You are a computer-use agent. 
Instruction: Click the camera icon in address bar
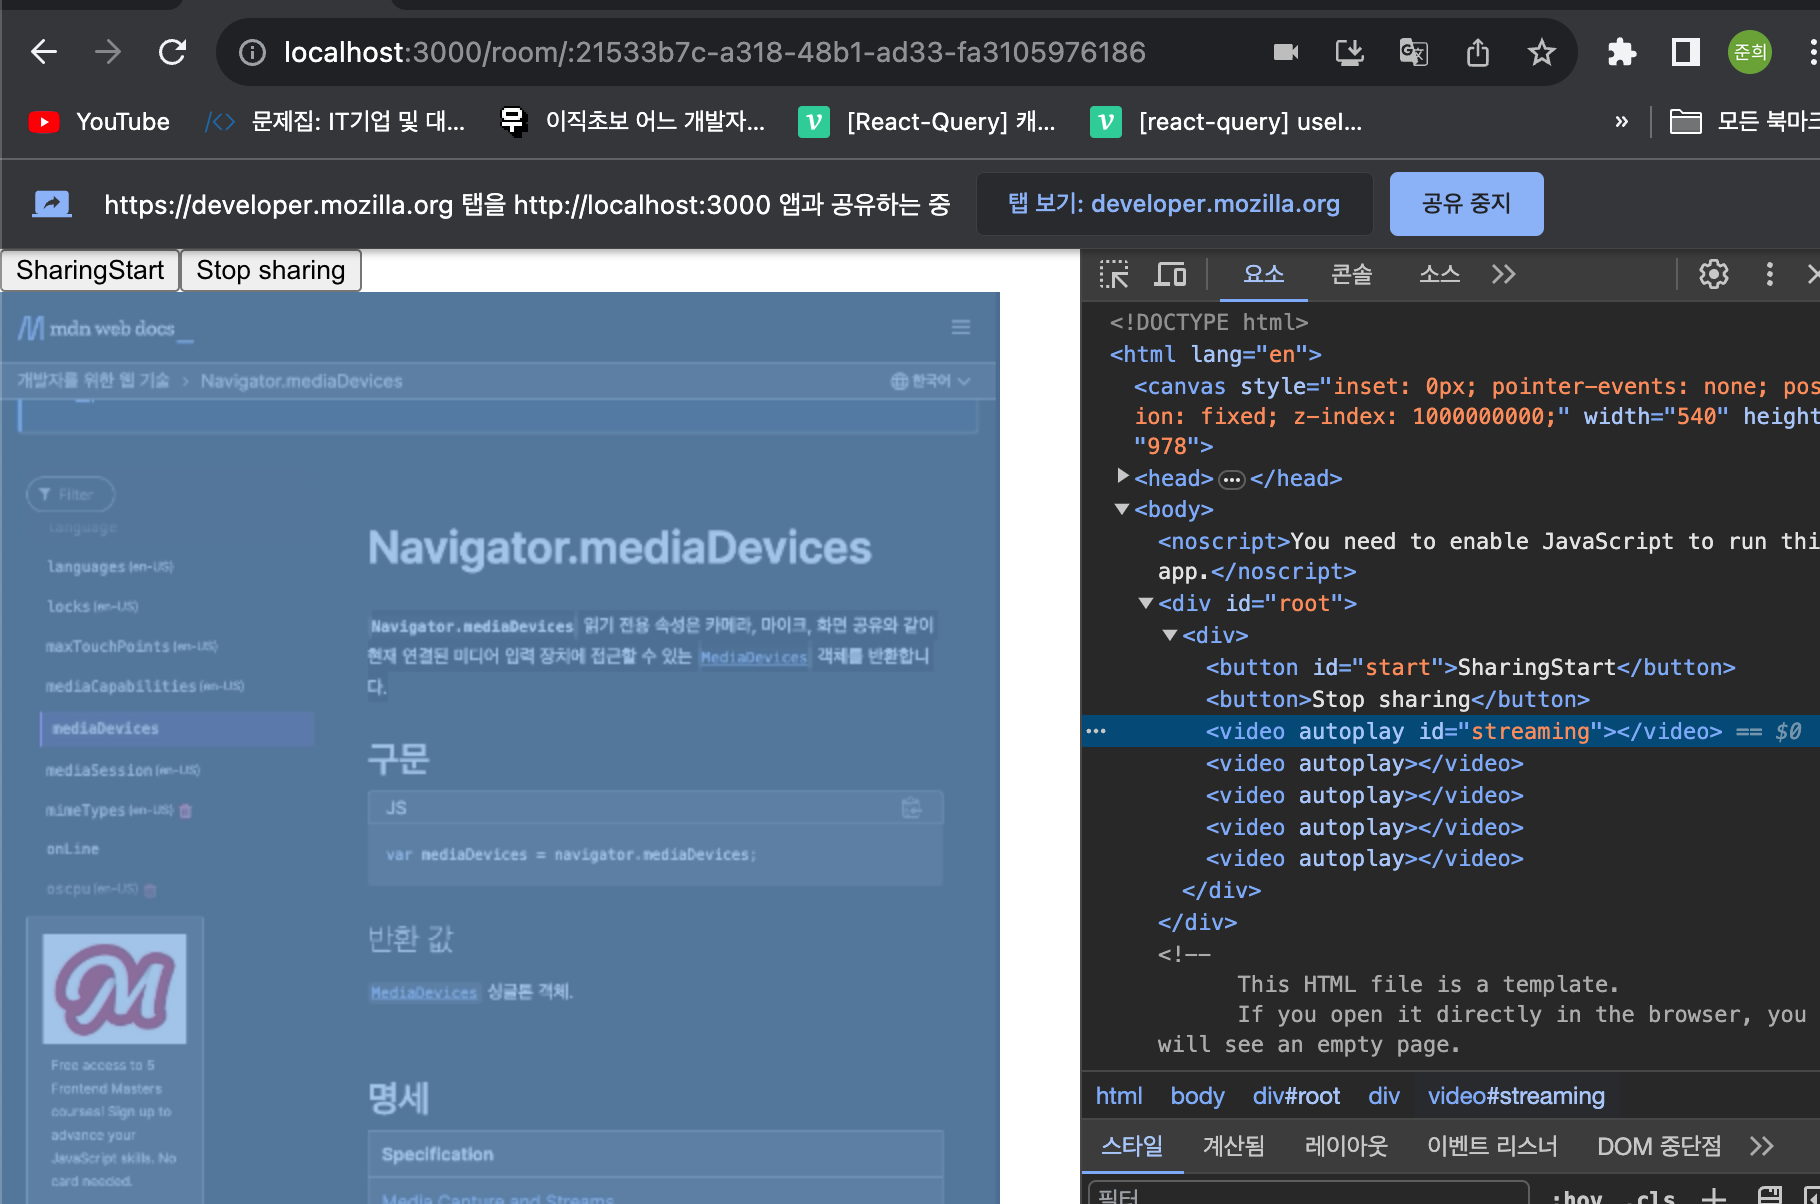[x=1286, y=52]
